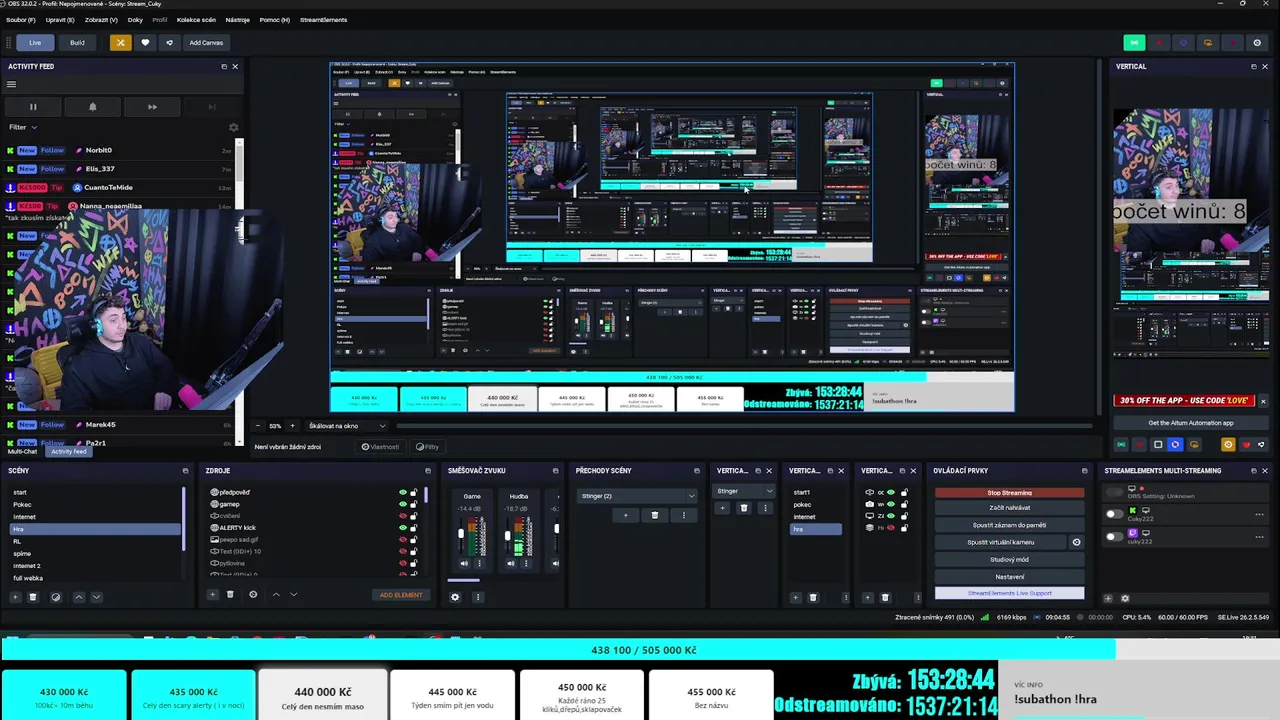
Task: Open audio mixer advanced settings gear
Action: pyautogui.click(x=455, y=597)
